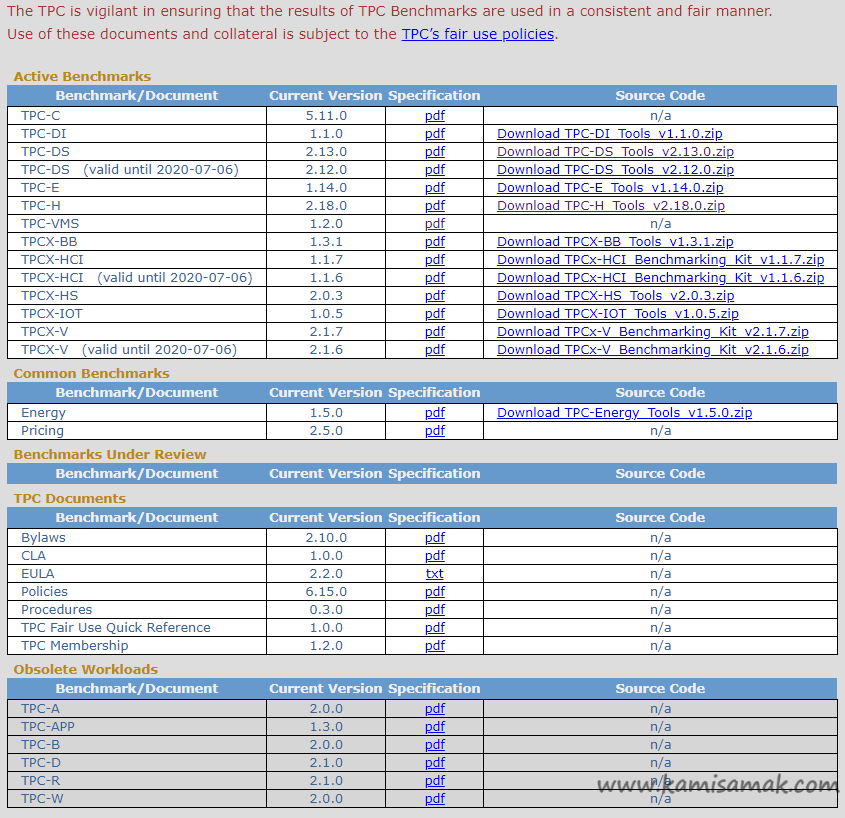Open the TPCX-HS specification pdf

coord(434,295)
